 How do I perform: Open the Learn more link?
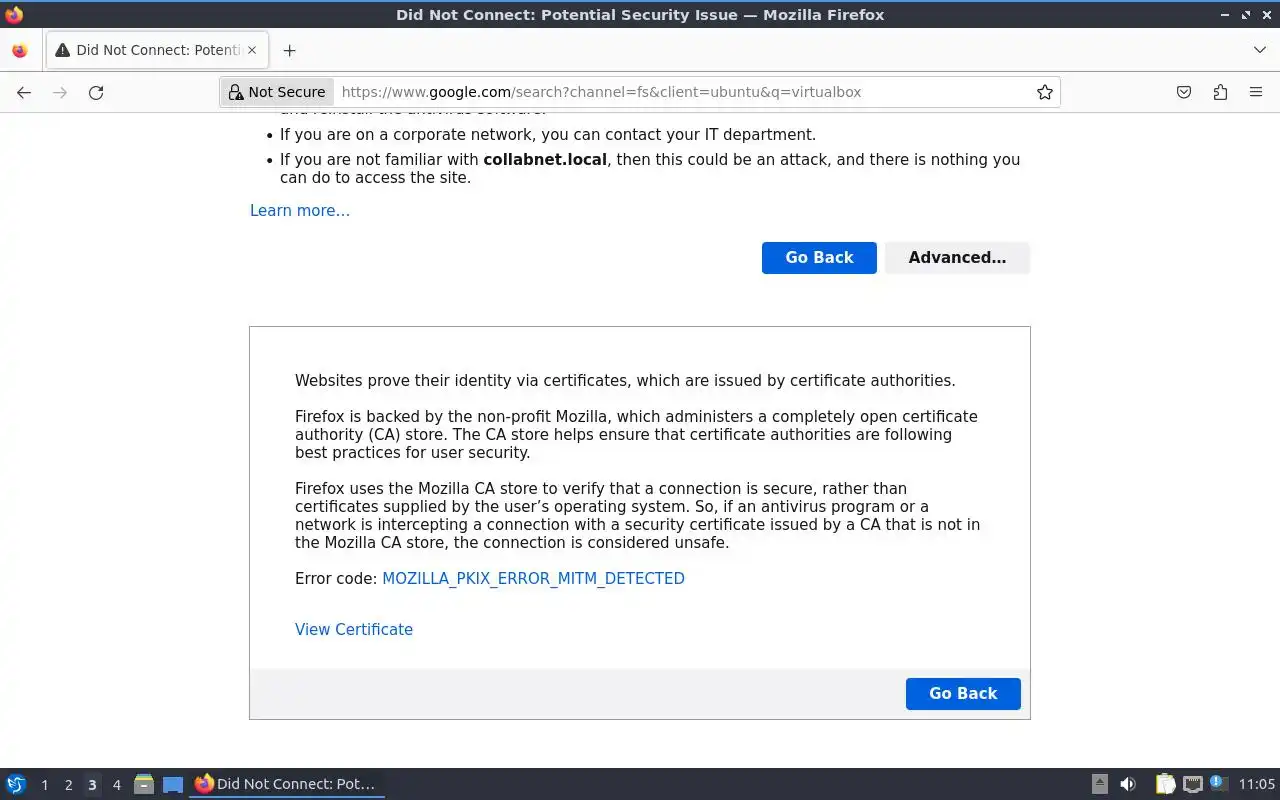click(x=300, y=210)
